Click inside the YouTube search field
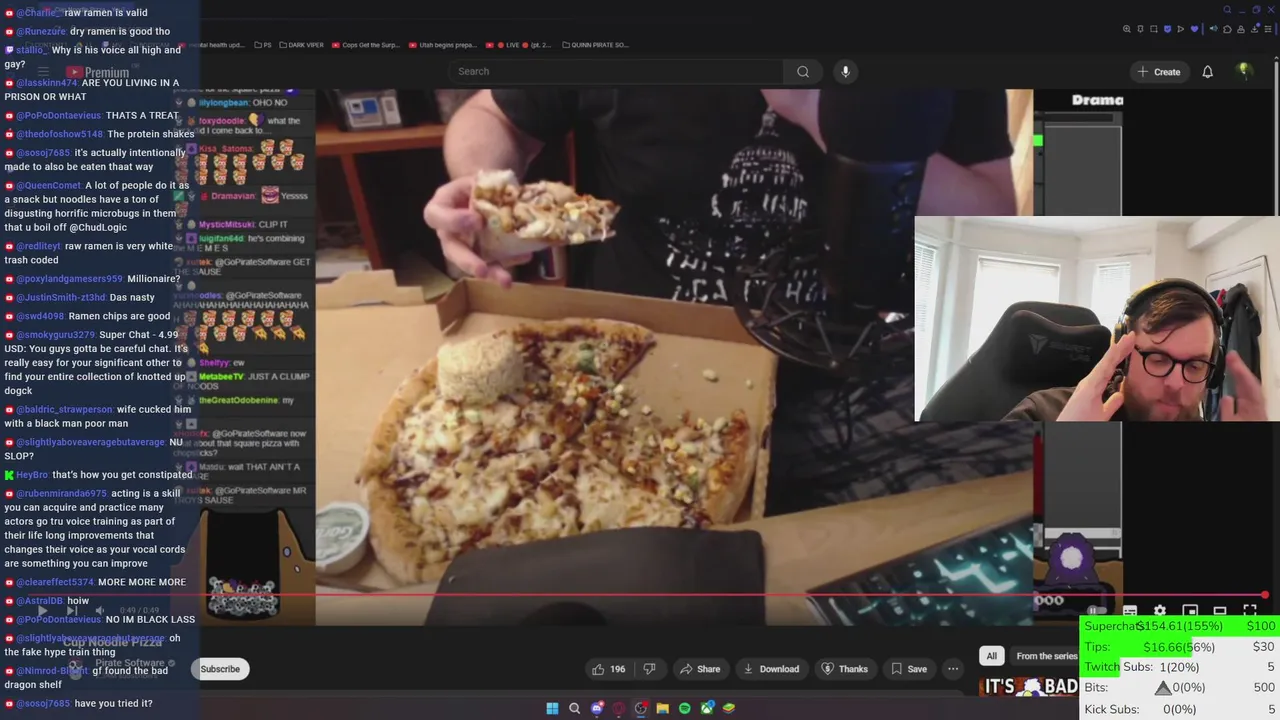 (616, 71)
